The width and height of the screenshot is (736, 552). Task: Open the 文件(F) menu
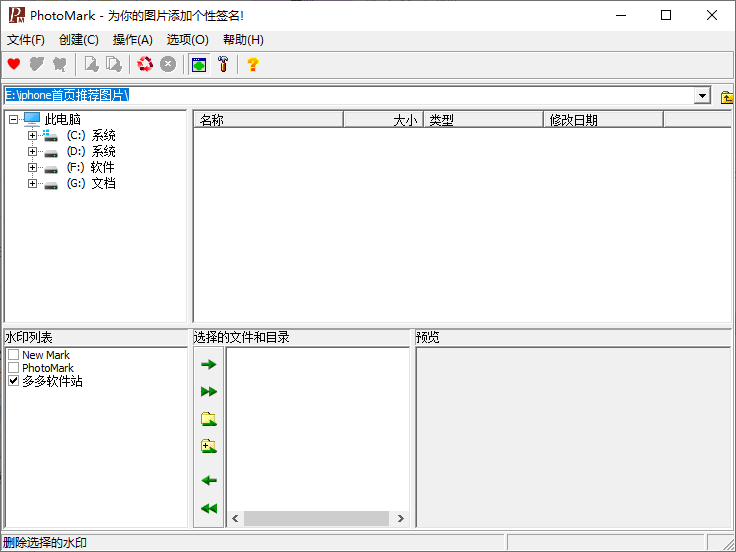click(x=26, y=40)
